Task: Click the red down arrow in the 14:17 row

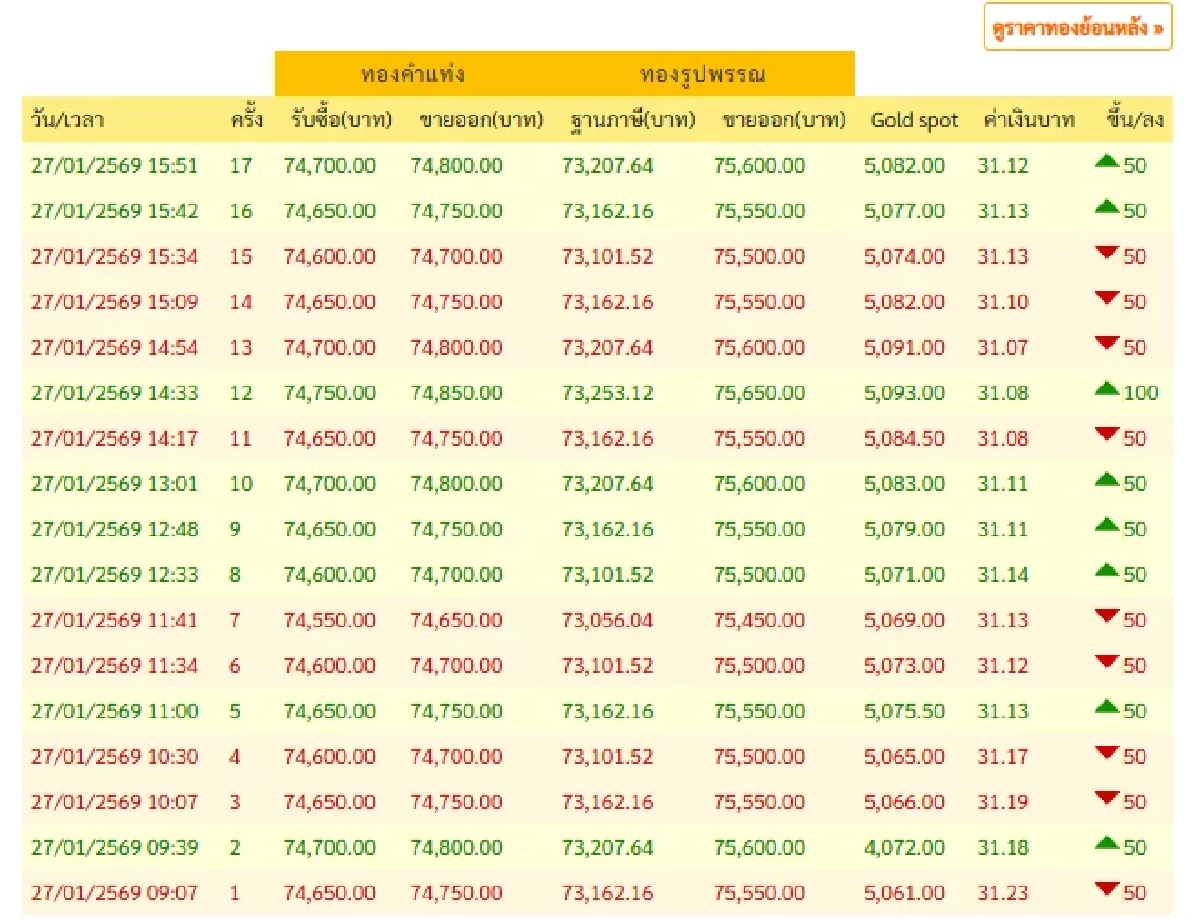Action: pos(1107,435)
